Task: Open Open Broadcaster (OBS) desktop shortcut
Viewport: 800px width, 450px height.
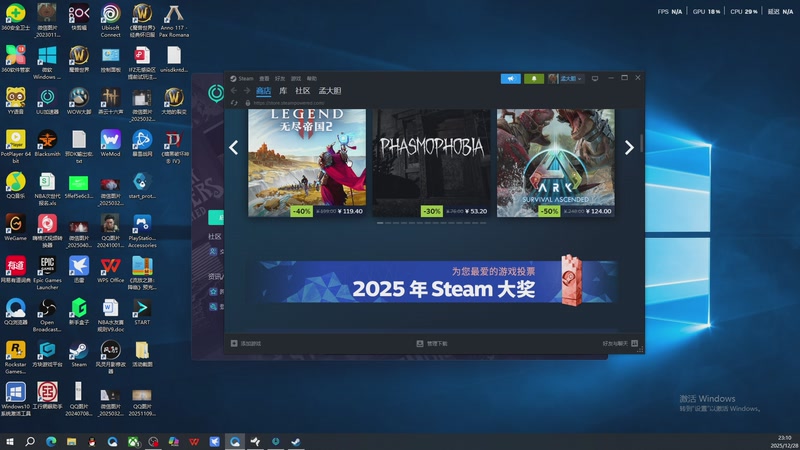Action: coord(47,315)
